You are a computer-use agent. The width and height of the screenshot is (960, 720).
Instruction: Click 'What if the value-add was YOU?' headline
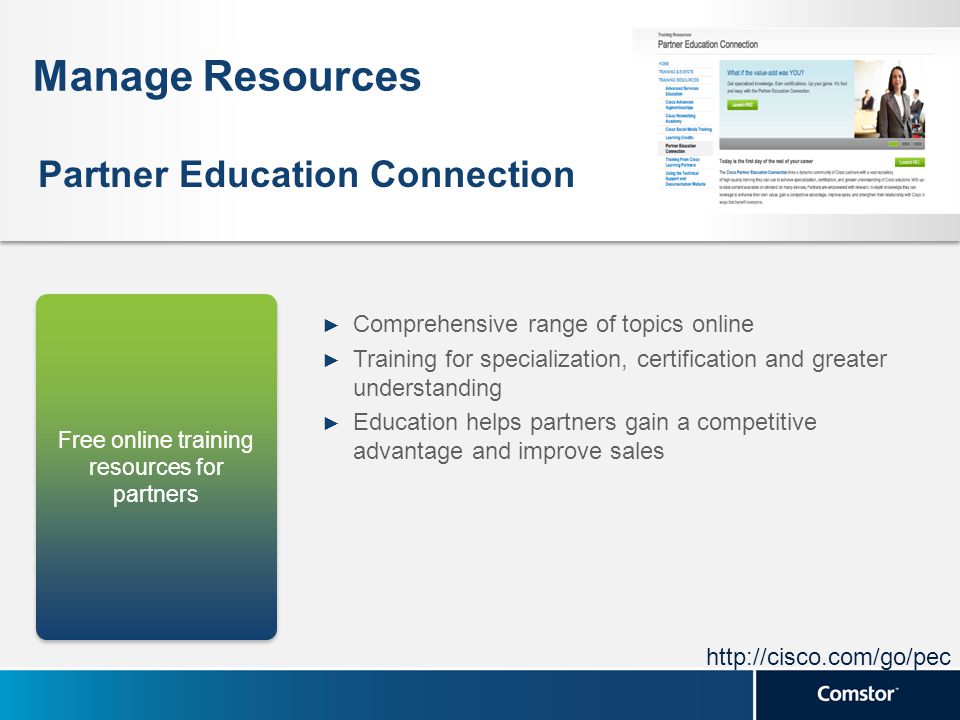point(765,72)
